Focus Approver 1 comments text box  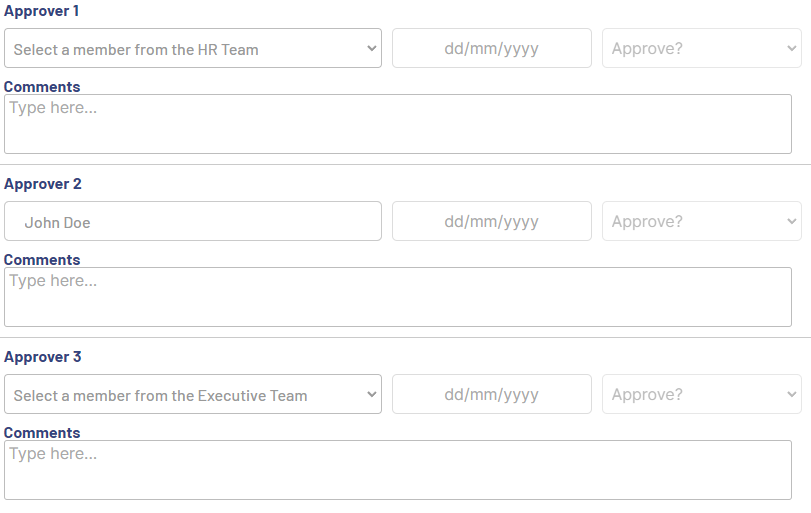click(397, 124)
